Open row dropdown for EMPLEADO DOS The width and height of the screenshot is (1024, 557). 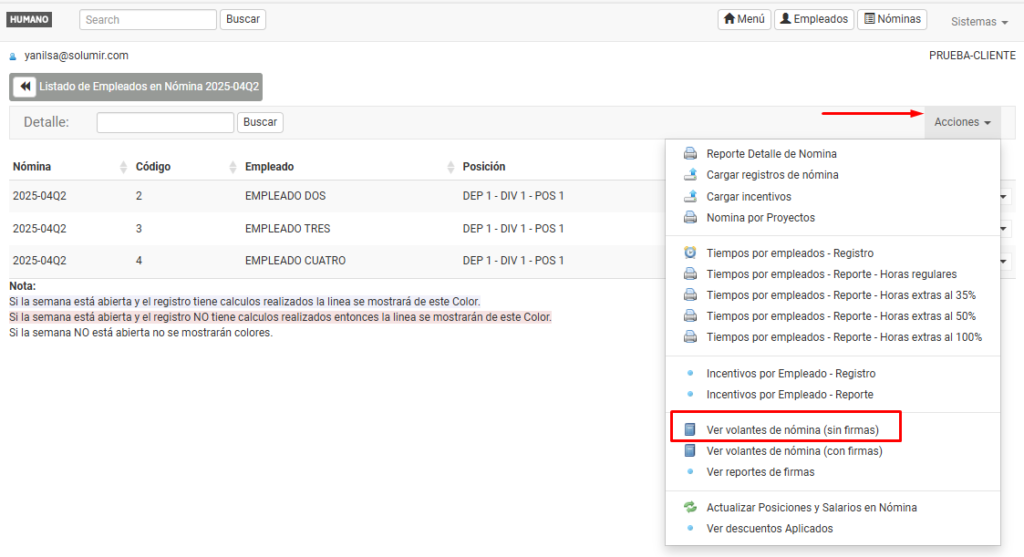1003,197
